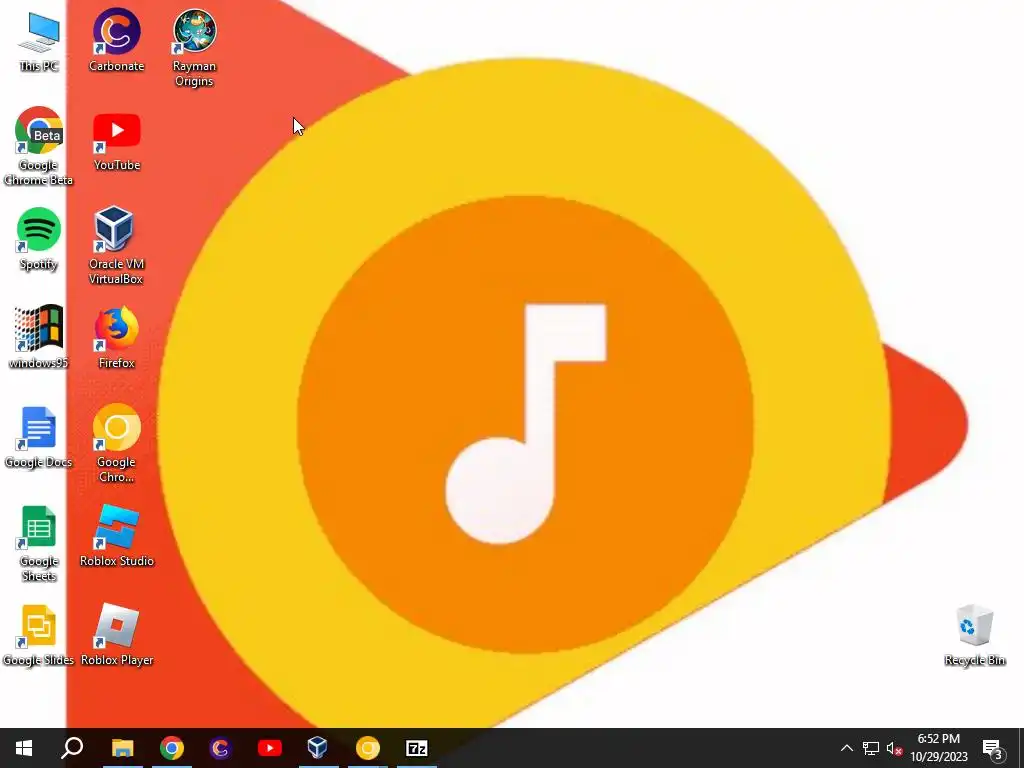Switch to Google Chrome in taskbar
The height and width of the screenshot is (768, 1024).
pyautogui.click(x=172, y=748)
